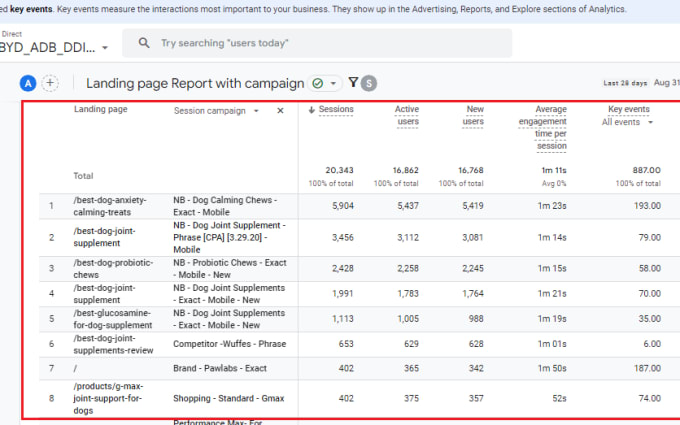Open the All events key events dropdown
Screen dimensions: 680x425
[x=627, y=122]
